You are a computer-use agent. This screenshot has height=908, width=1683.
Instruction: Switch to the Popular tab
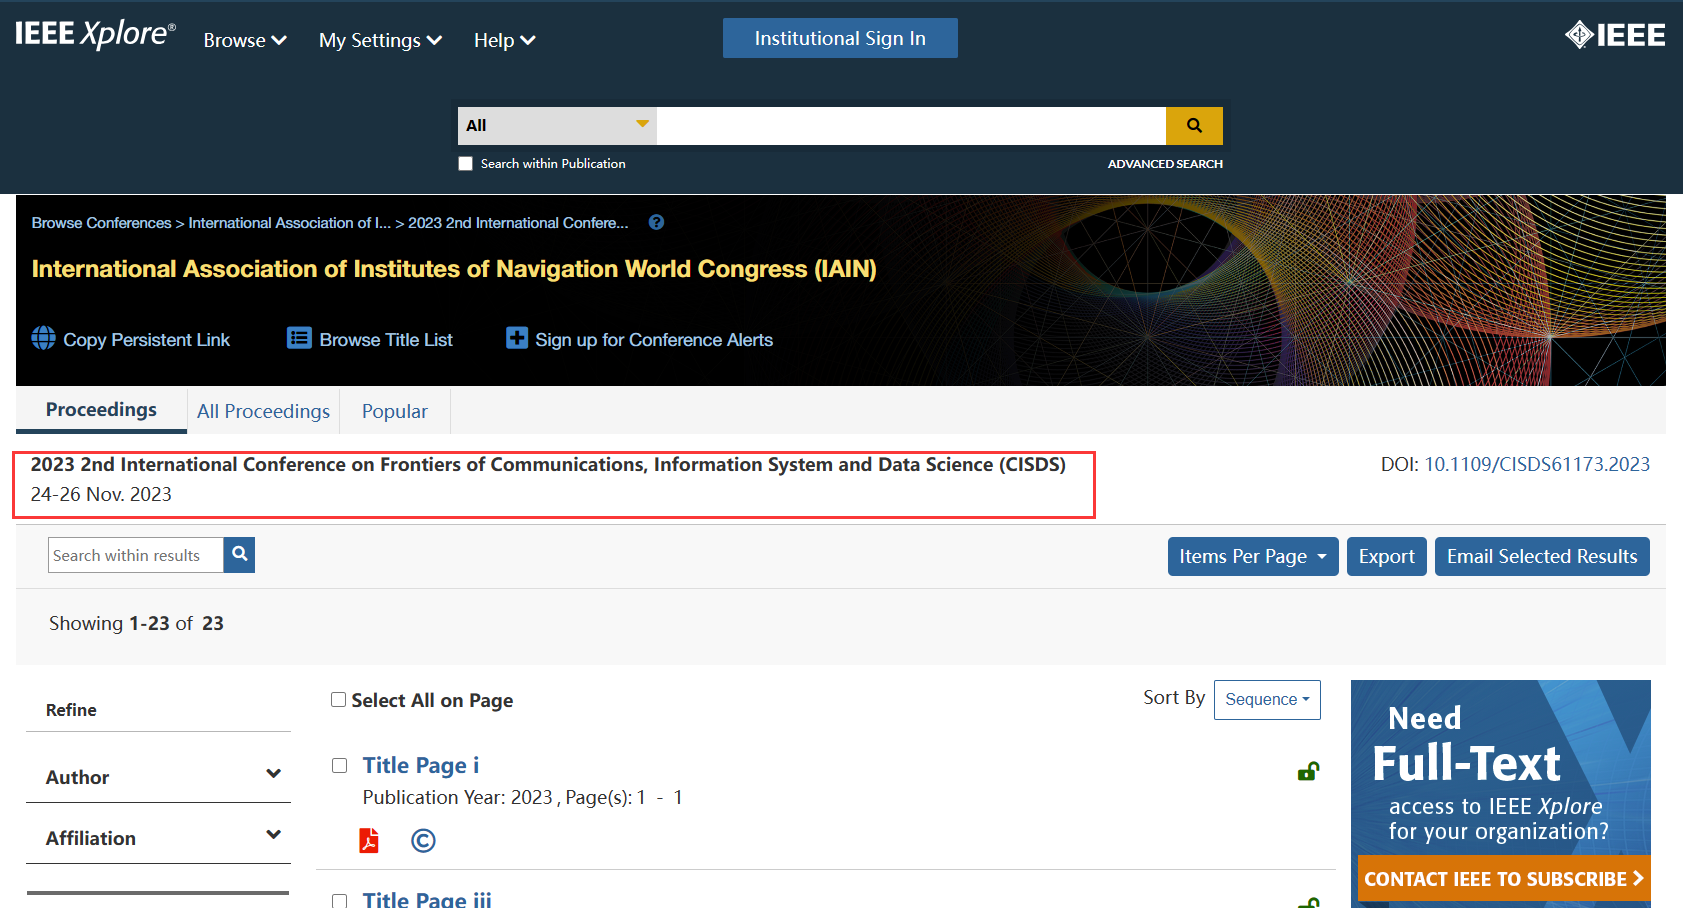[395, 411]
